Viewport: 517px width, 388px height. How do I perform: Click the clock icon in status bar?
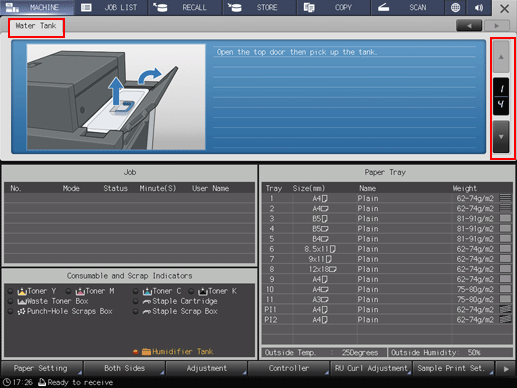click(7, 382)
